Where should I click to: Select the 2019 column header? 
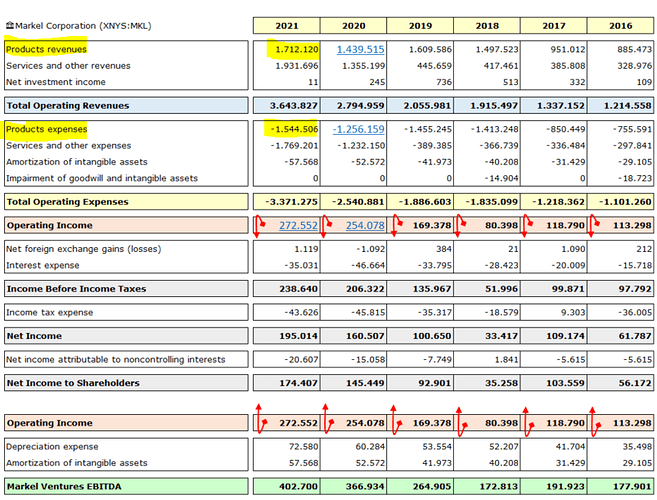pos(420,26)
